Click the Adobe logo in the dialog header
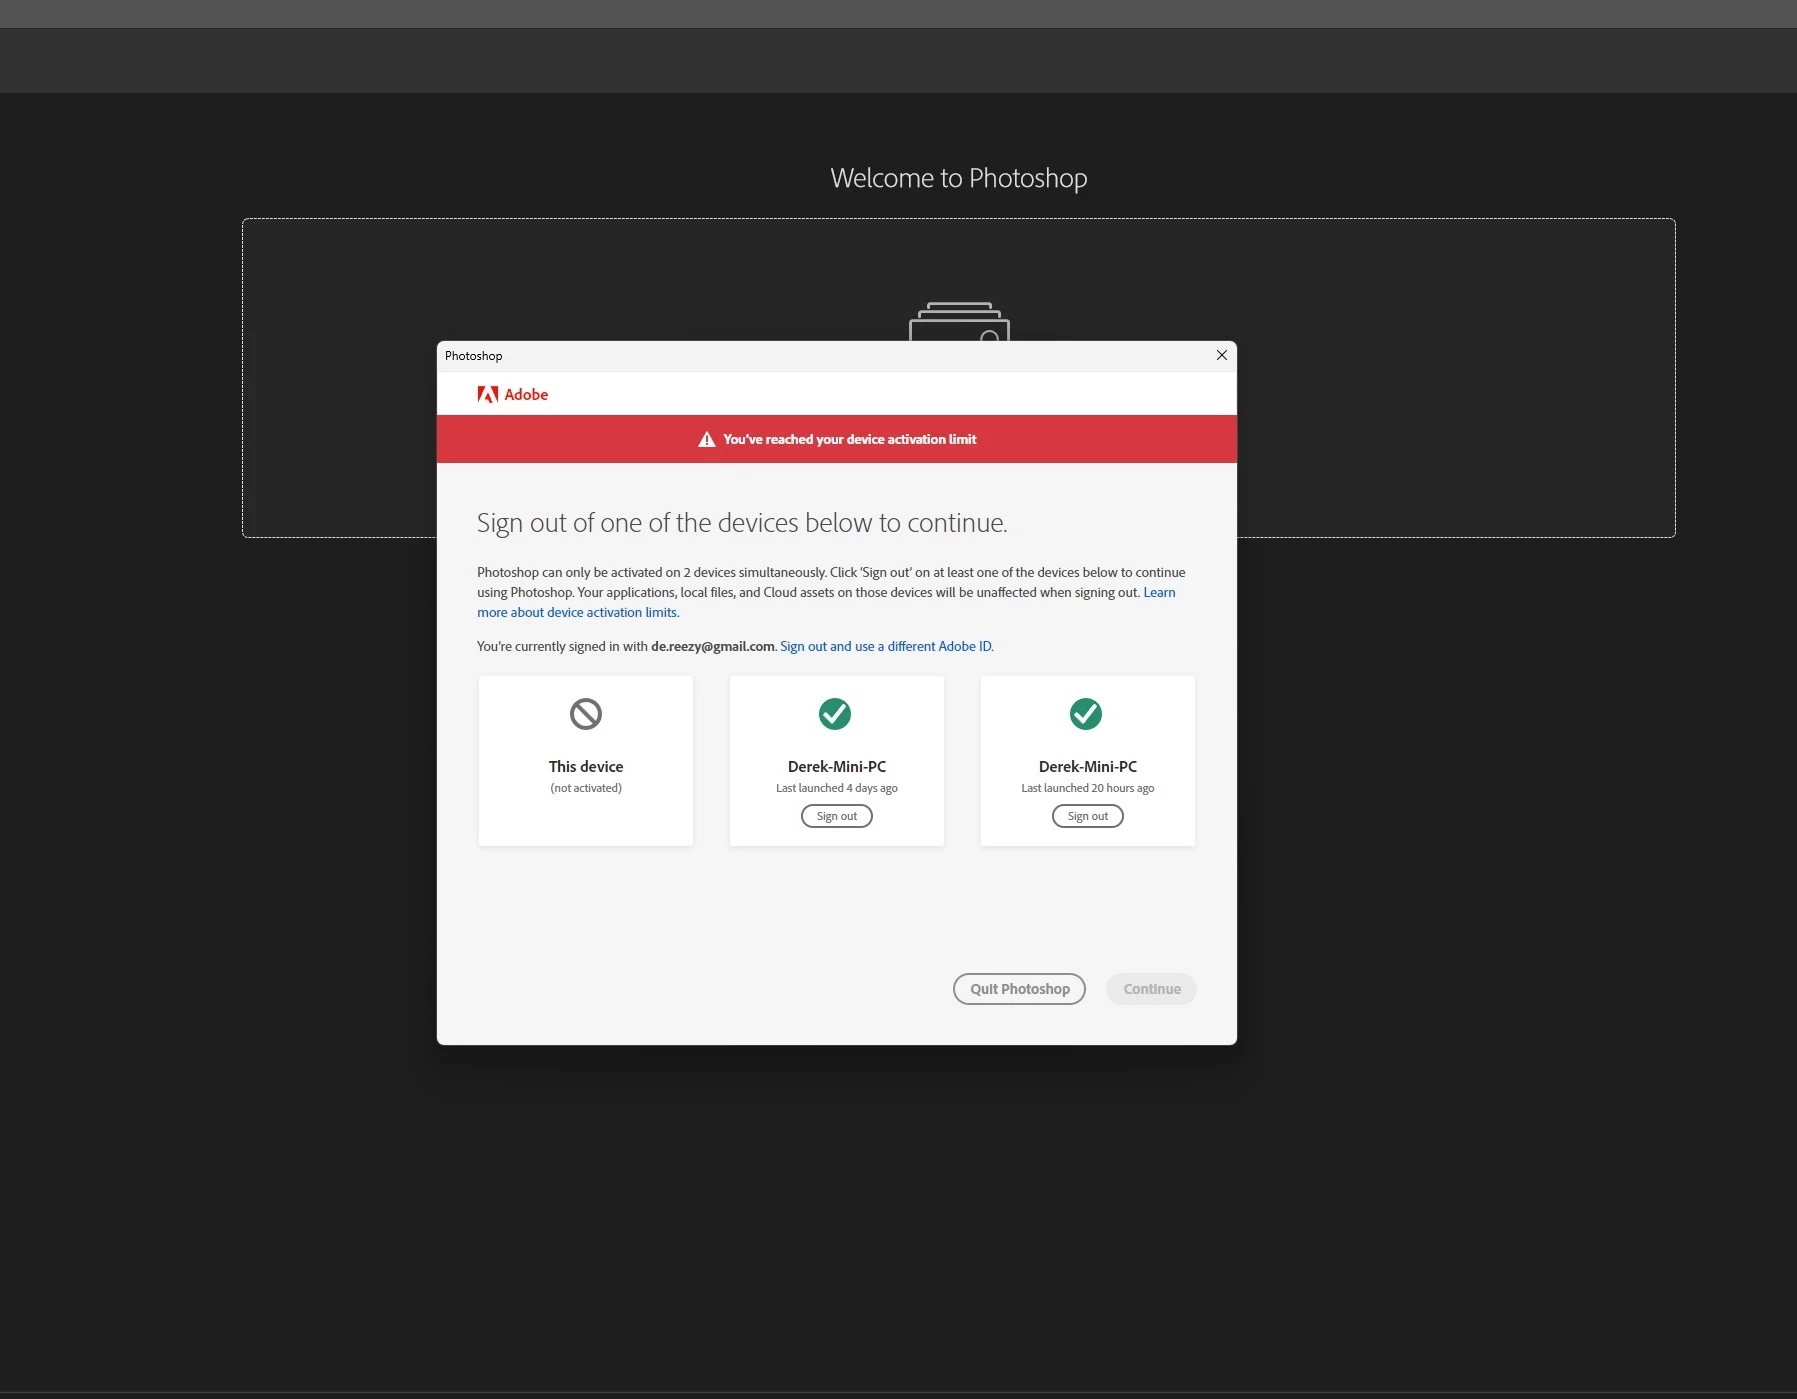The width and height of the screenshot is (1797, 1399). [x=512, y=394]
